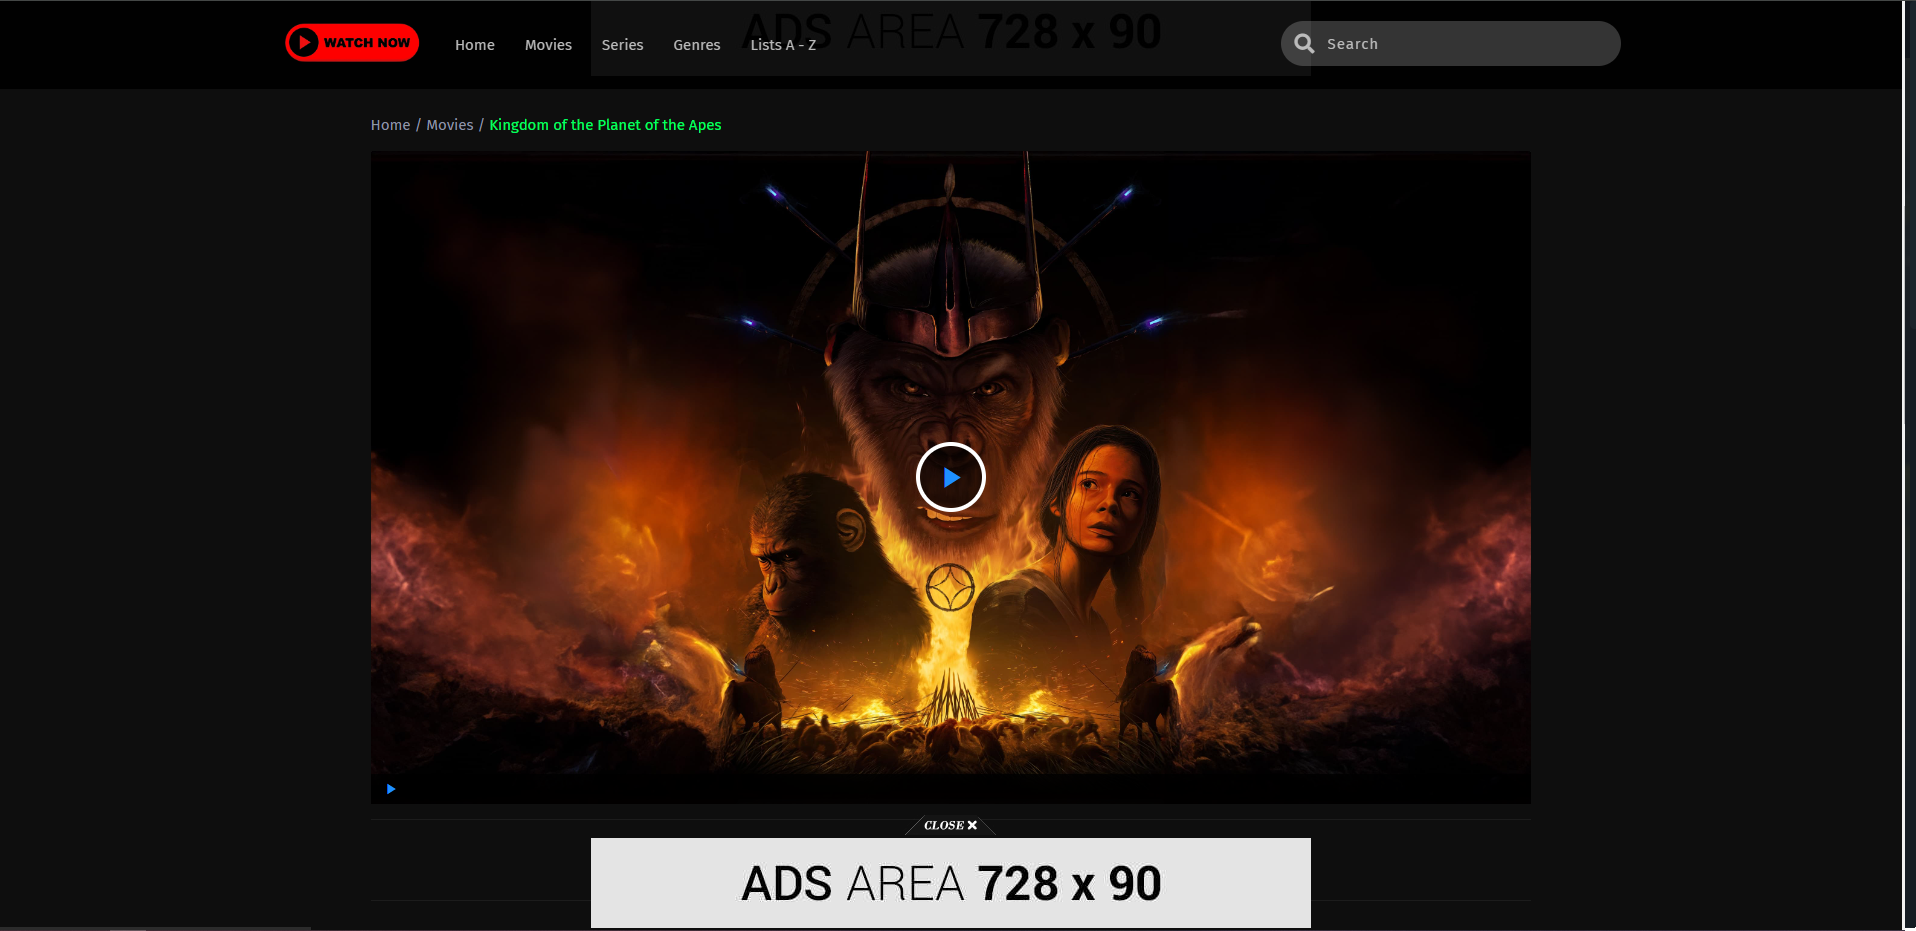
Task: Click the small blue play icon in player bar
Action: point(391,789)
